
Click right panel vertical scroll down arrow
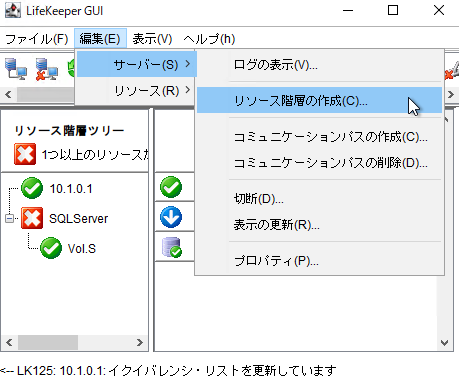point(444,343)
